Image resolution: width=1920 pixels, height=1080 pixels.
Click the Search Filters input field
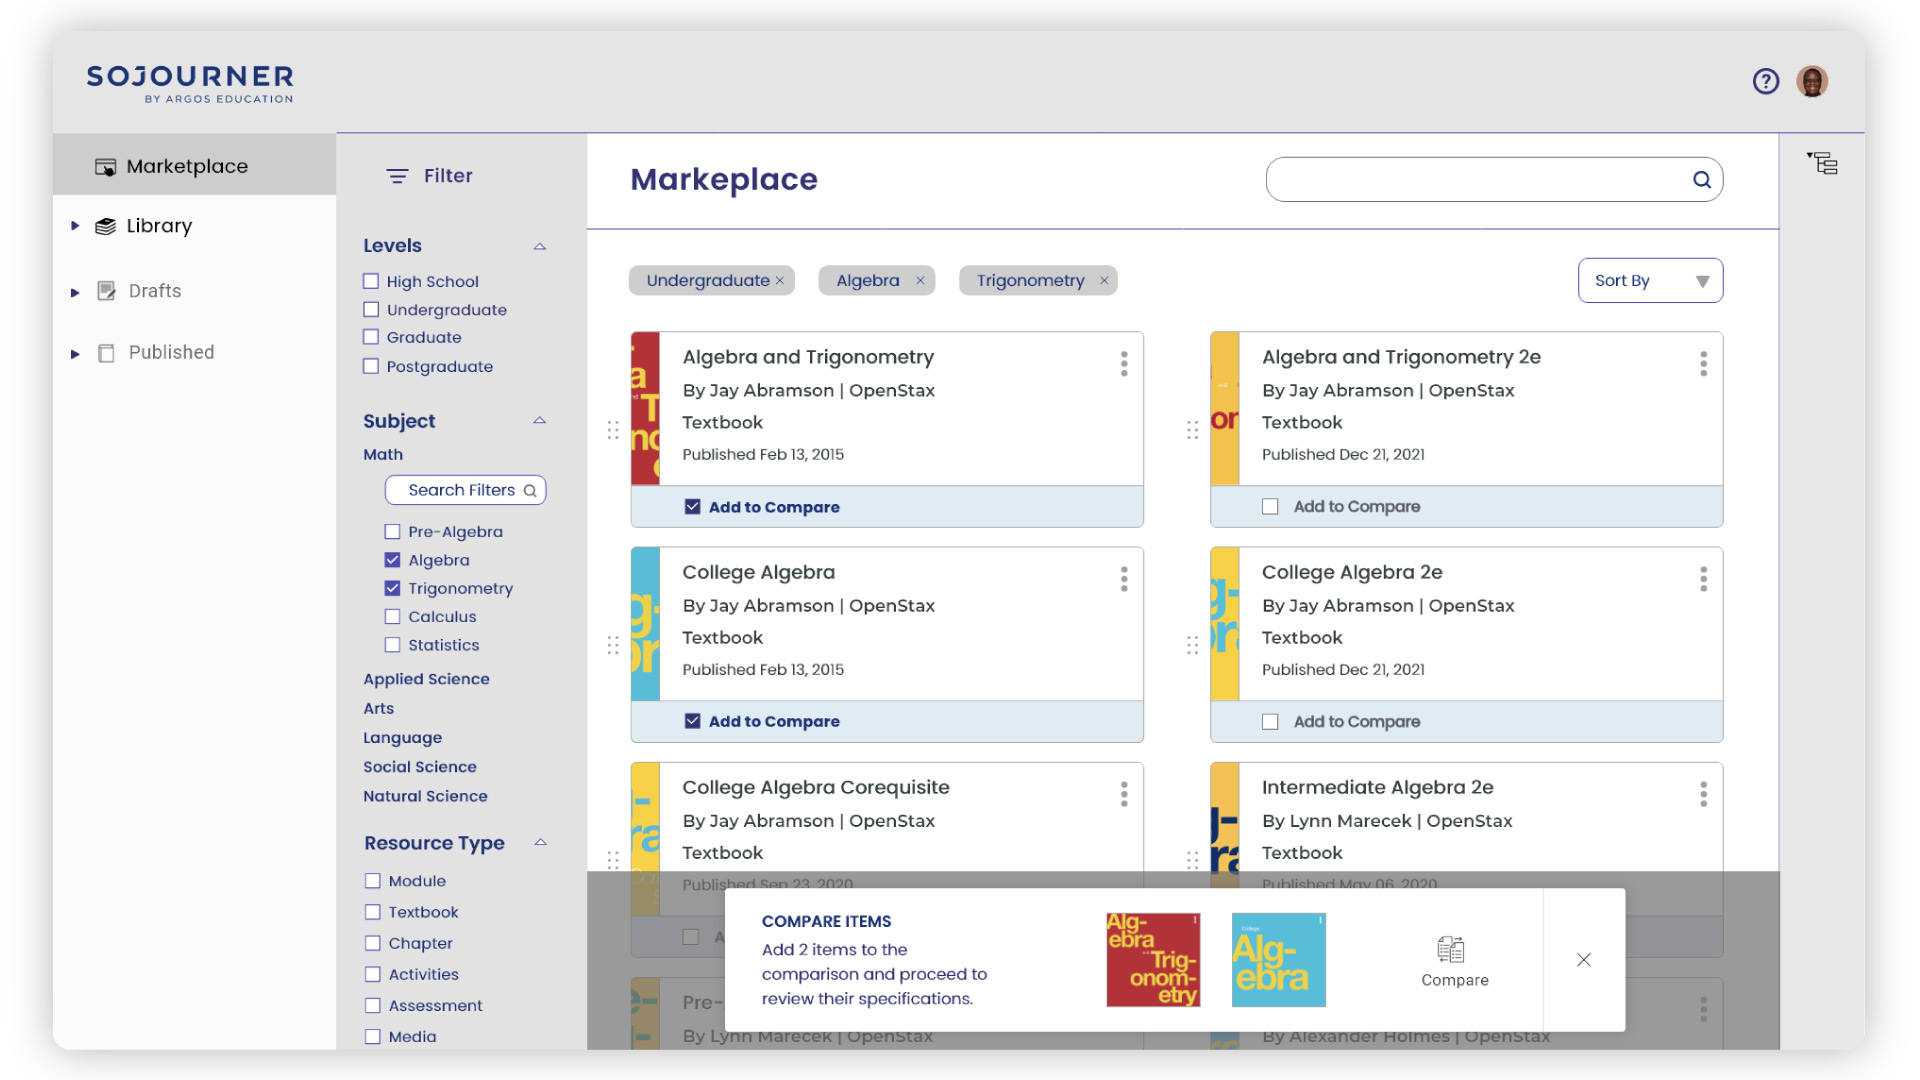[x=465, y=491]
